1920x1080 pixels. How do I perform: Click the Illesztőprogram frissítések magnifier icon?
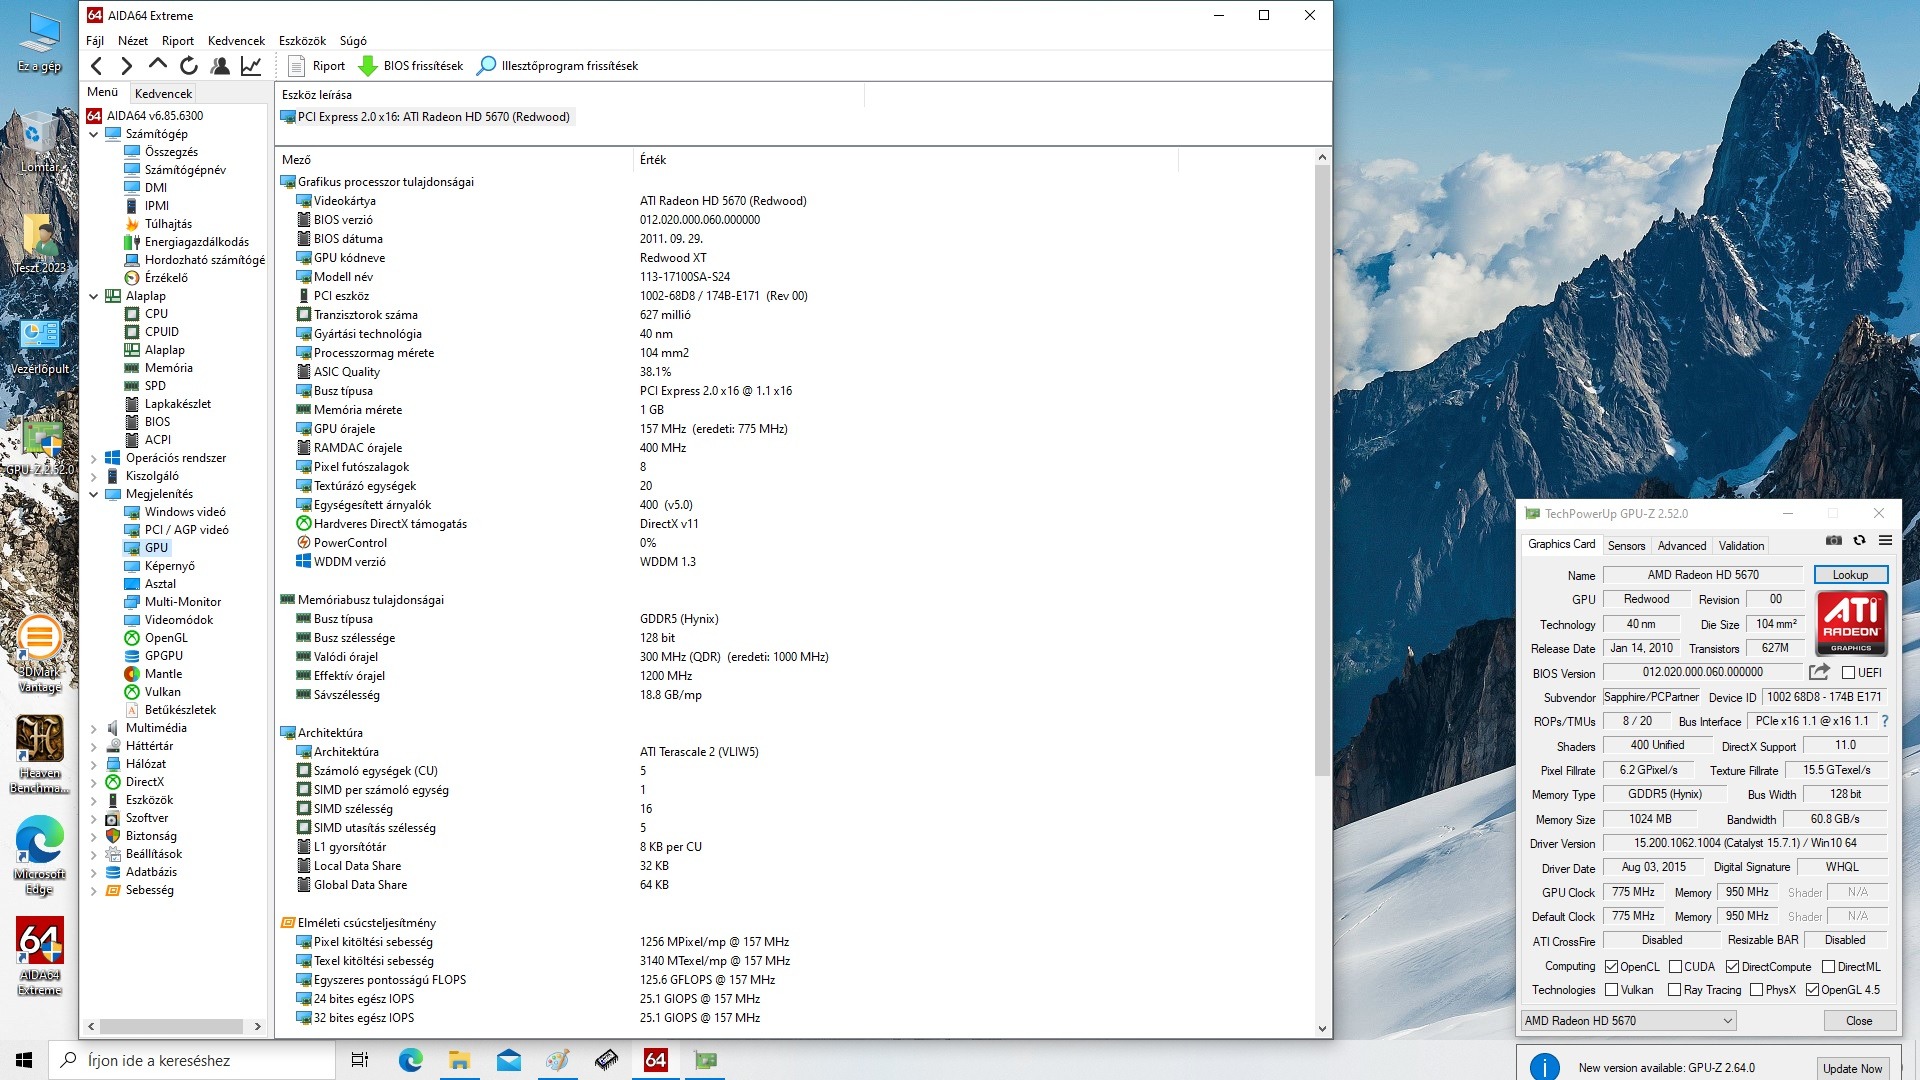(x=486, y=66)
